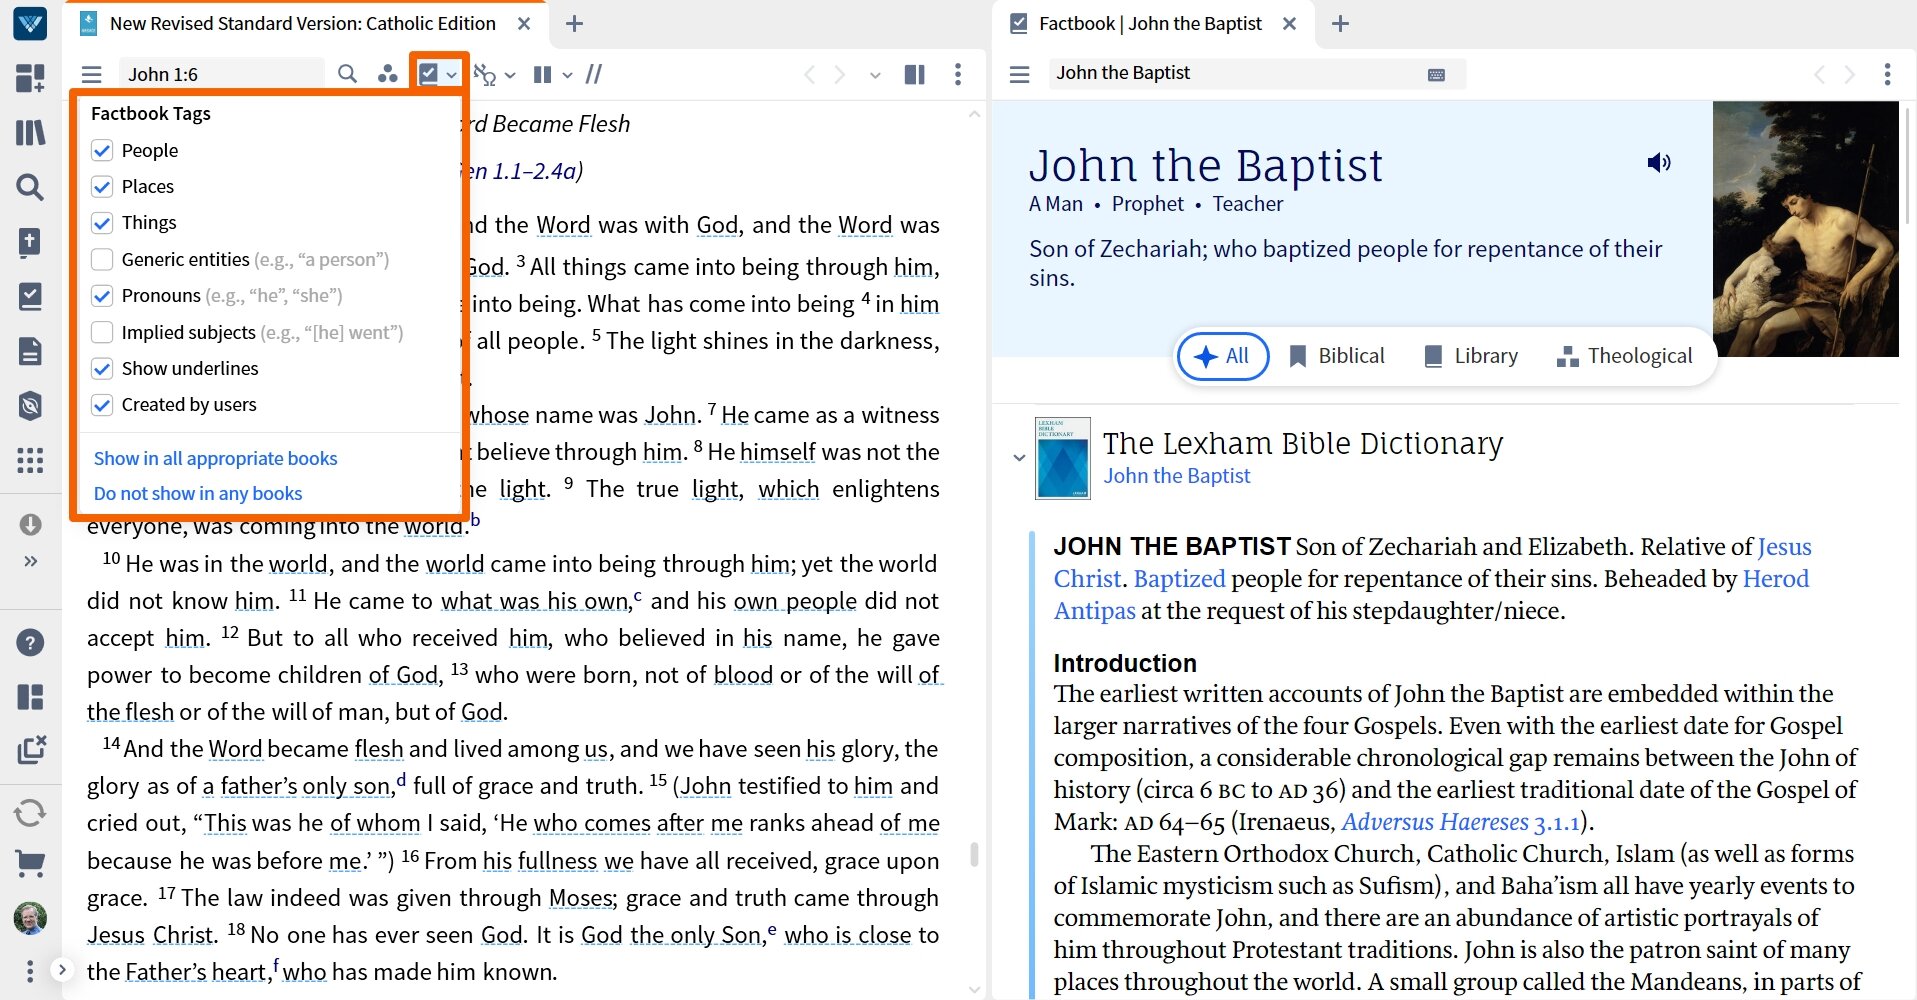Enable the Generic entities checkbox
The width and height of the screenshot is (1917, 1000).
102,259
